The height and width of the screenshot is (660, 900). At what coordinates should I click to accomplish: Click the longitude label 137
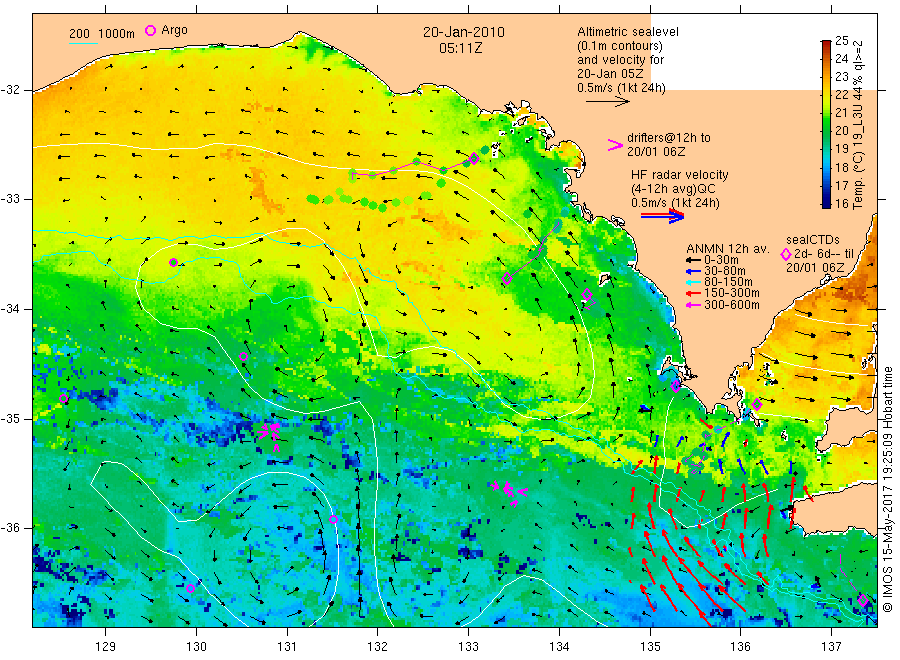(x=831, y=647)
